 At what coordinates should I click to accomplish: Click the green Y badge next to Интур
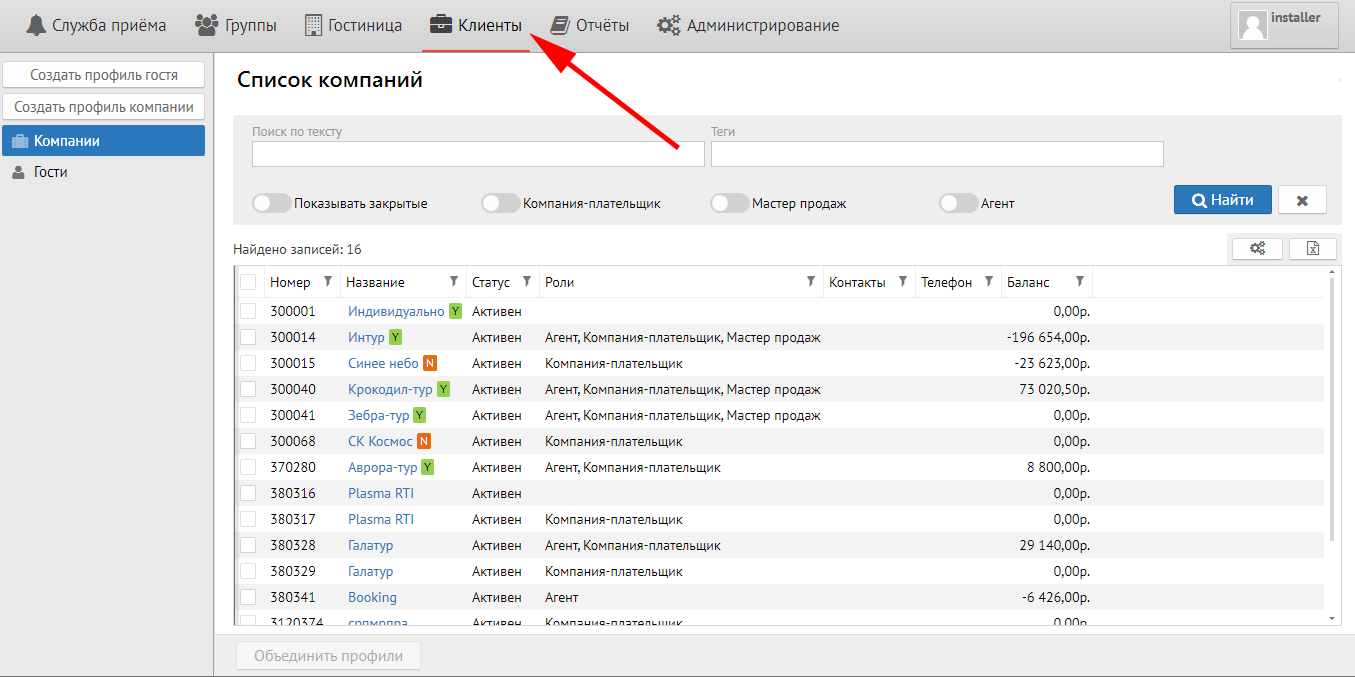tap(395, 338)
